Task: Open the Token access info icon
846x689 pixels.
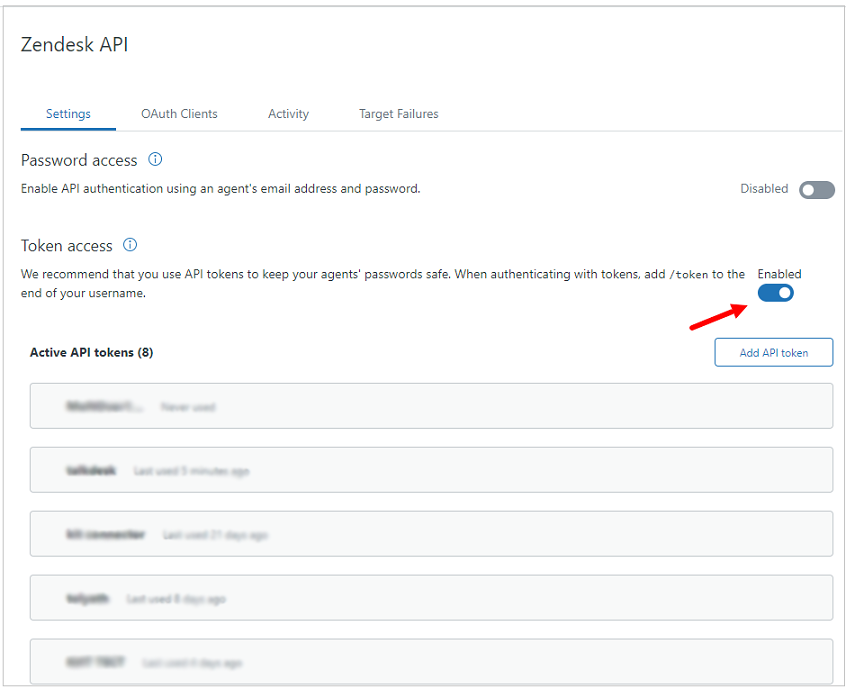Action: (130, 244)
